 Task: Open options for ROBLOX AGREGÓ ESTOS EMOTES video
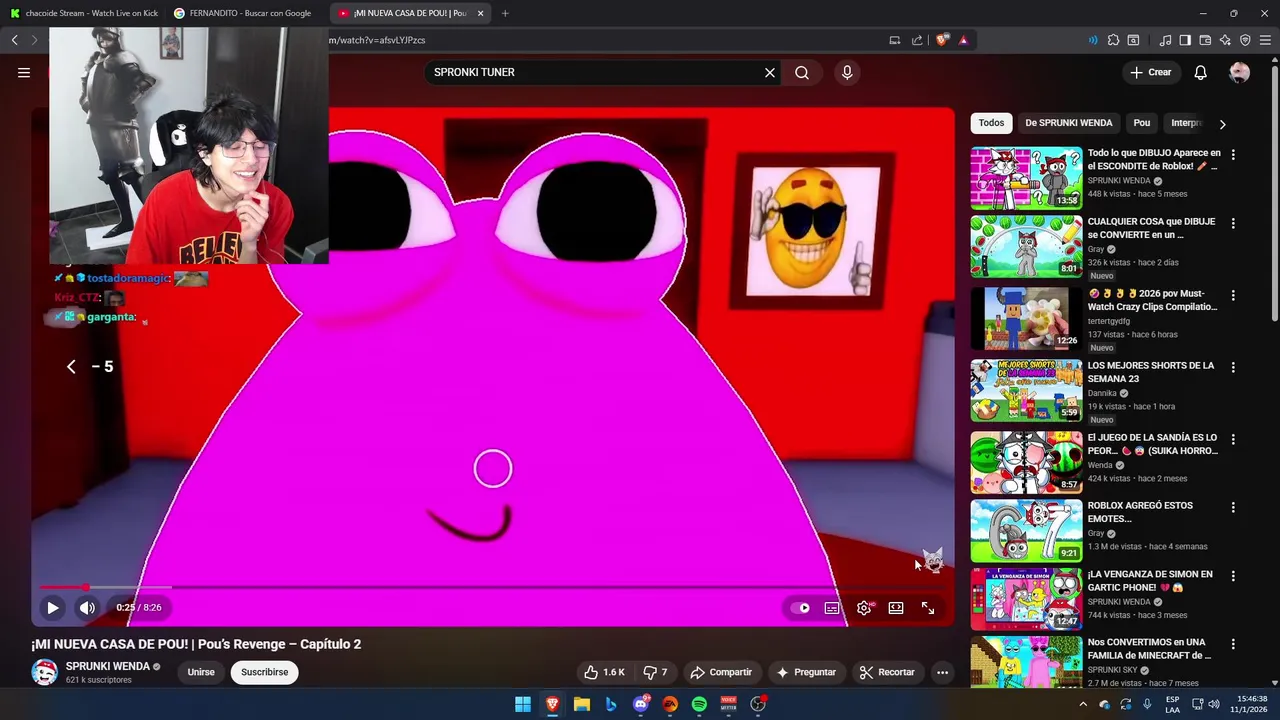pos(1233,507)
